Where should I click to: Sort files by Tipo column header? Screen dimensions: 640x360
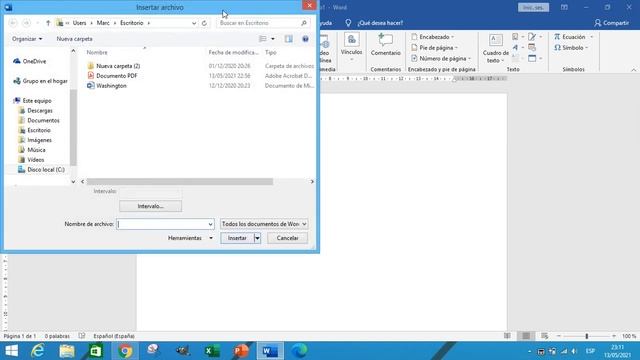271,52
